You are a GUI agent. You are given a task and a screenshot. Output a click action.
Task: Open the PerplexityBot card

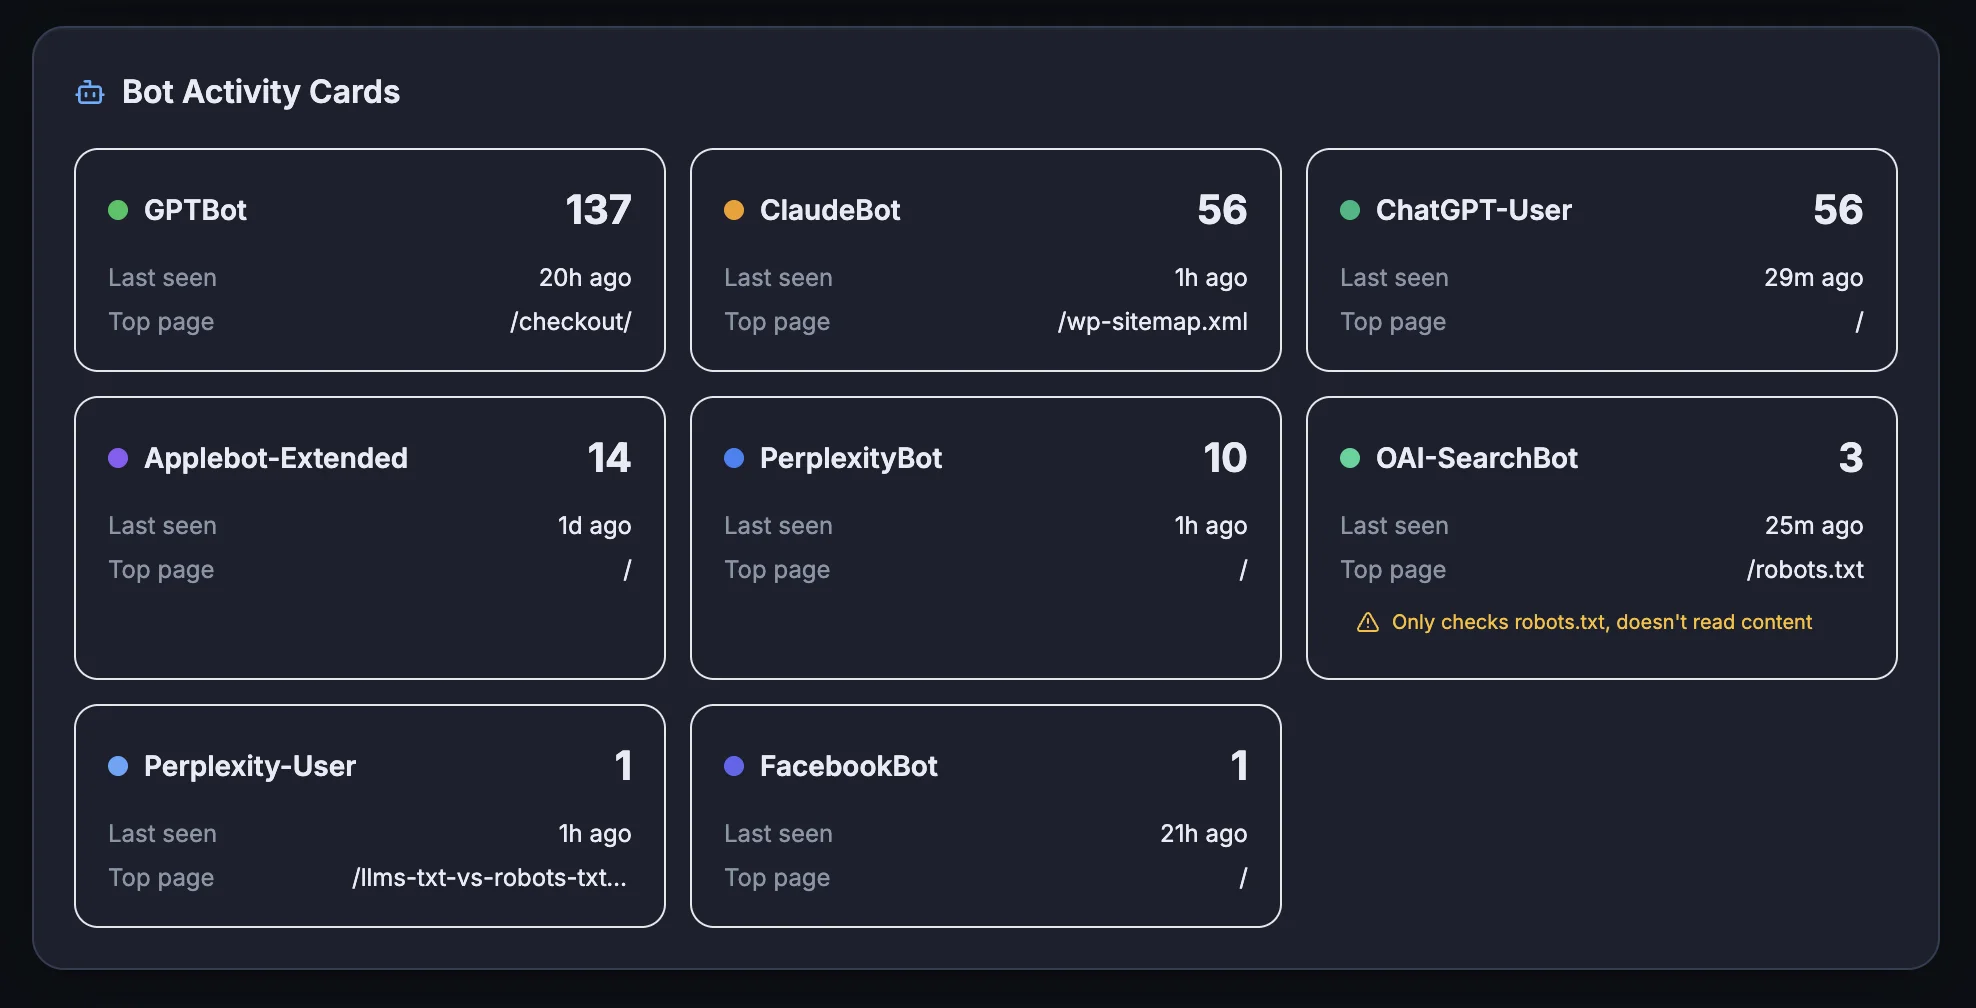[x=985, y=538]
